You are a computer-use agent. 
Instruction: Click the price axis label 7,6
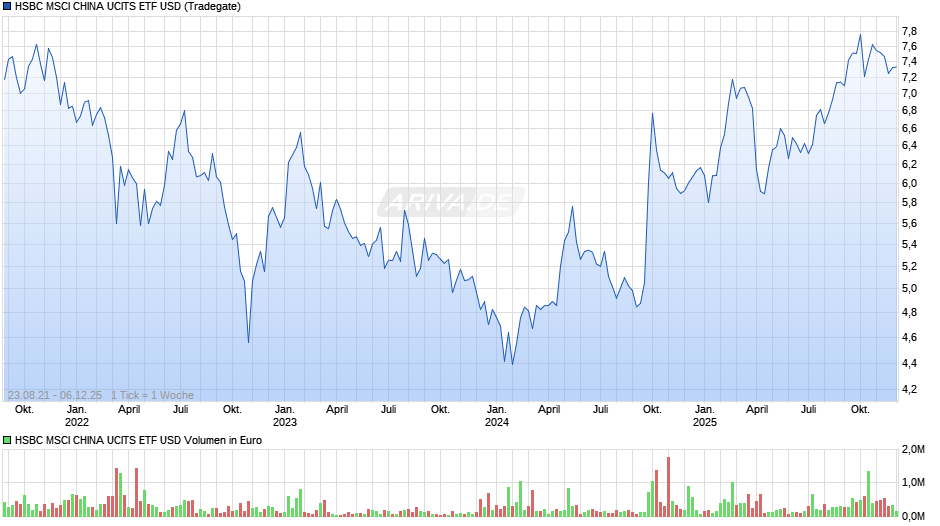(909, 47)
